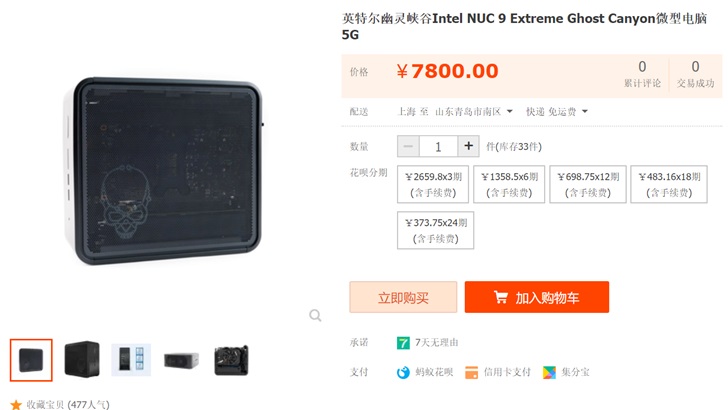
Task: Click the 7-day return promise icon
Action: [403, 343]
